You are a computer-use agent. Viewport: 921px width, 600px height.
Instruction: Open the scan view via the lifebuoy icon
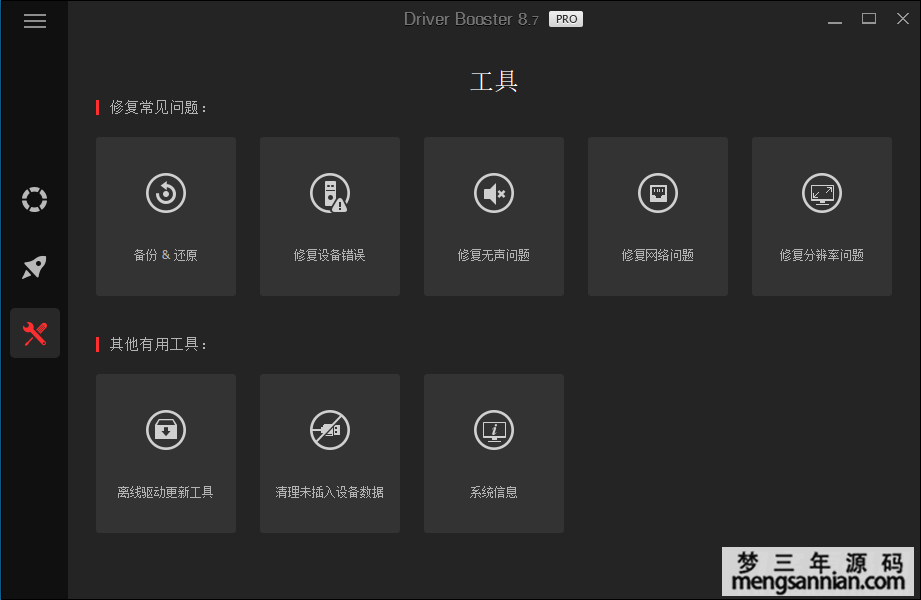click(35, 199)
